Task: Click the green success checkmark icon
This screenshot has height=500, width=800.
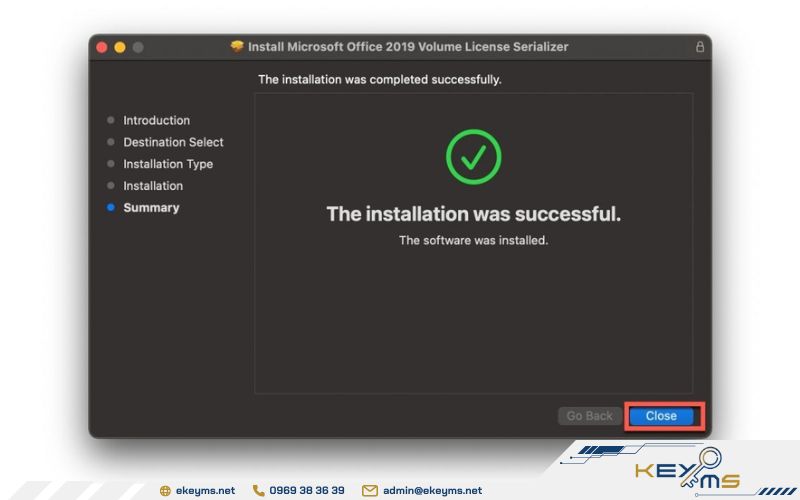Action: [473, 157]
